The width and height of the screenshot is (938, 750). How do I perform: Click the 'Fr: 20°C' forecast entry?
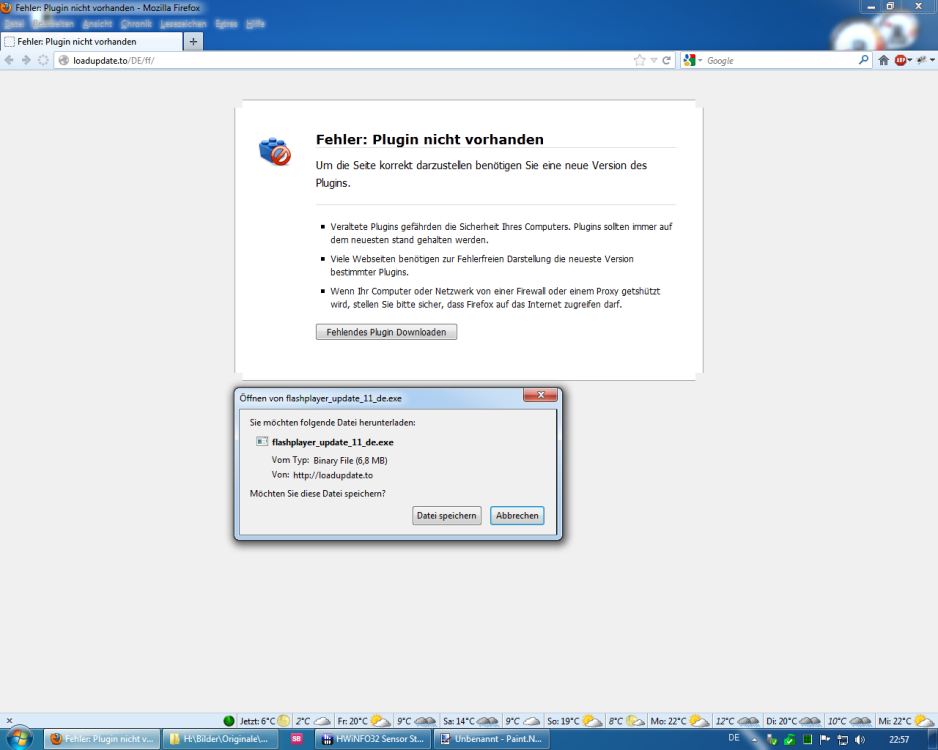(x=363, y=721)
